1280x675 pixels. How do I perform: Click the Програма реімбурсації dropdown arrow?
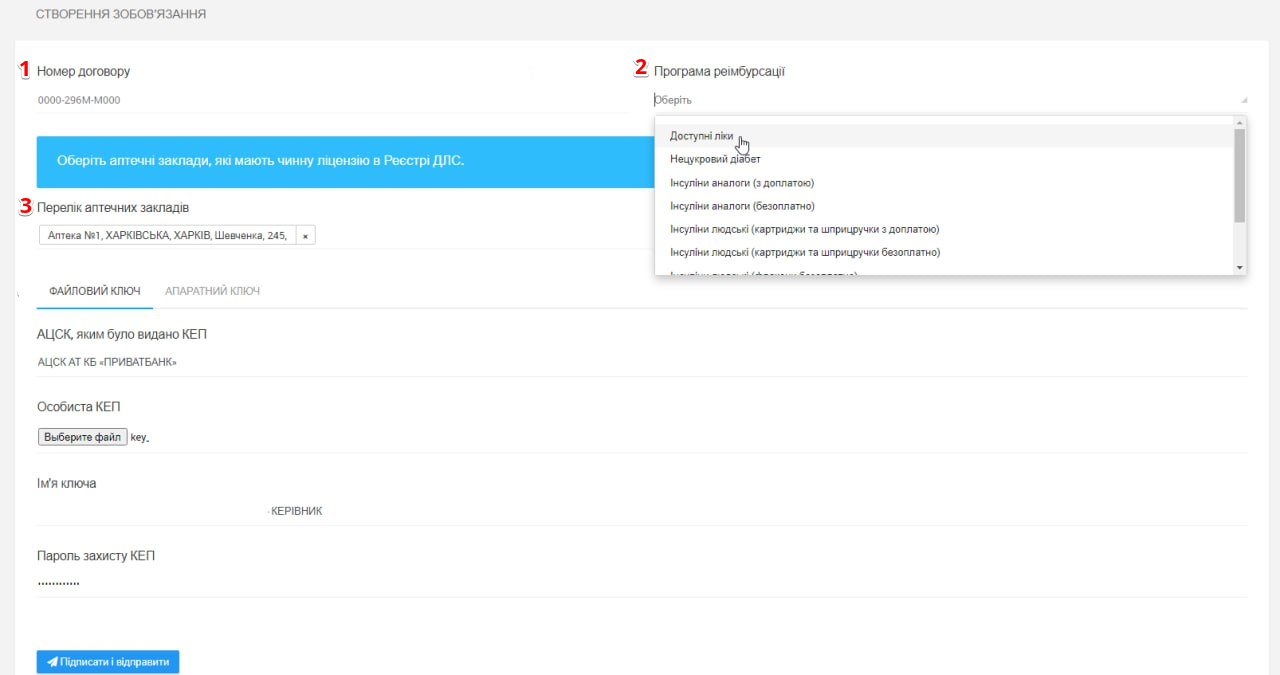[1244, 100]
